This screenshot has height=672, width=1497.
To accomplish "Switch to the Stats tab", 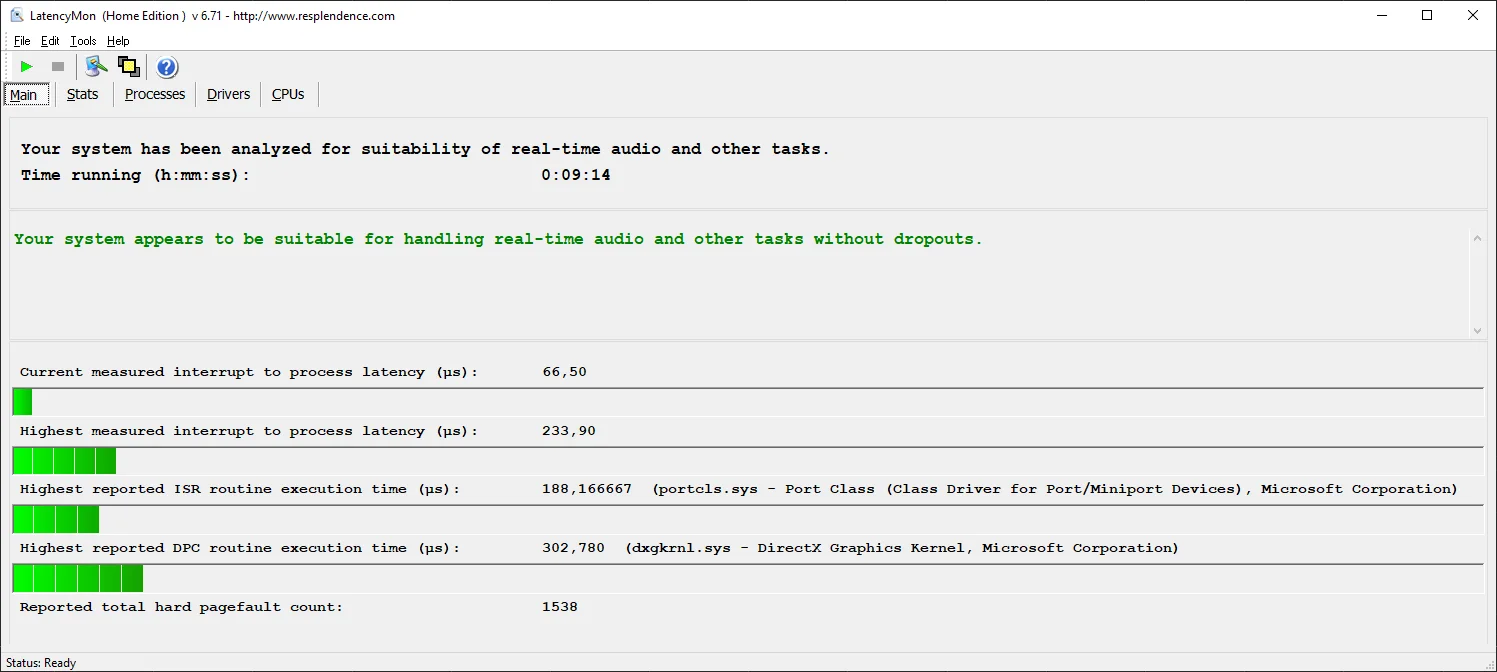I will click(x=83, y=94).
